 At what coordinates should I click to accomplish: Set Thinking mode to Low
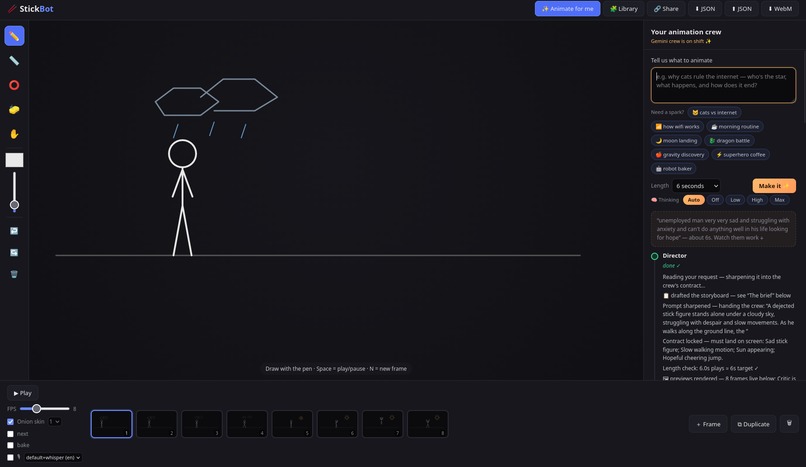tap(735, 200)
